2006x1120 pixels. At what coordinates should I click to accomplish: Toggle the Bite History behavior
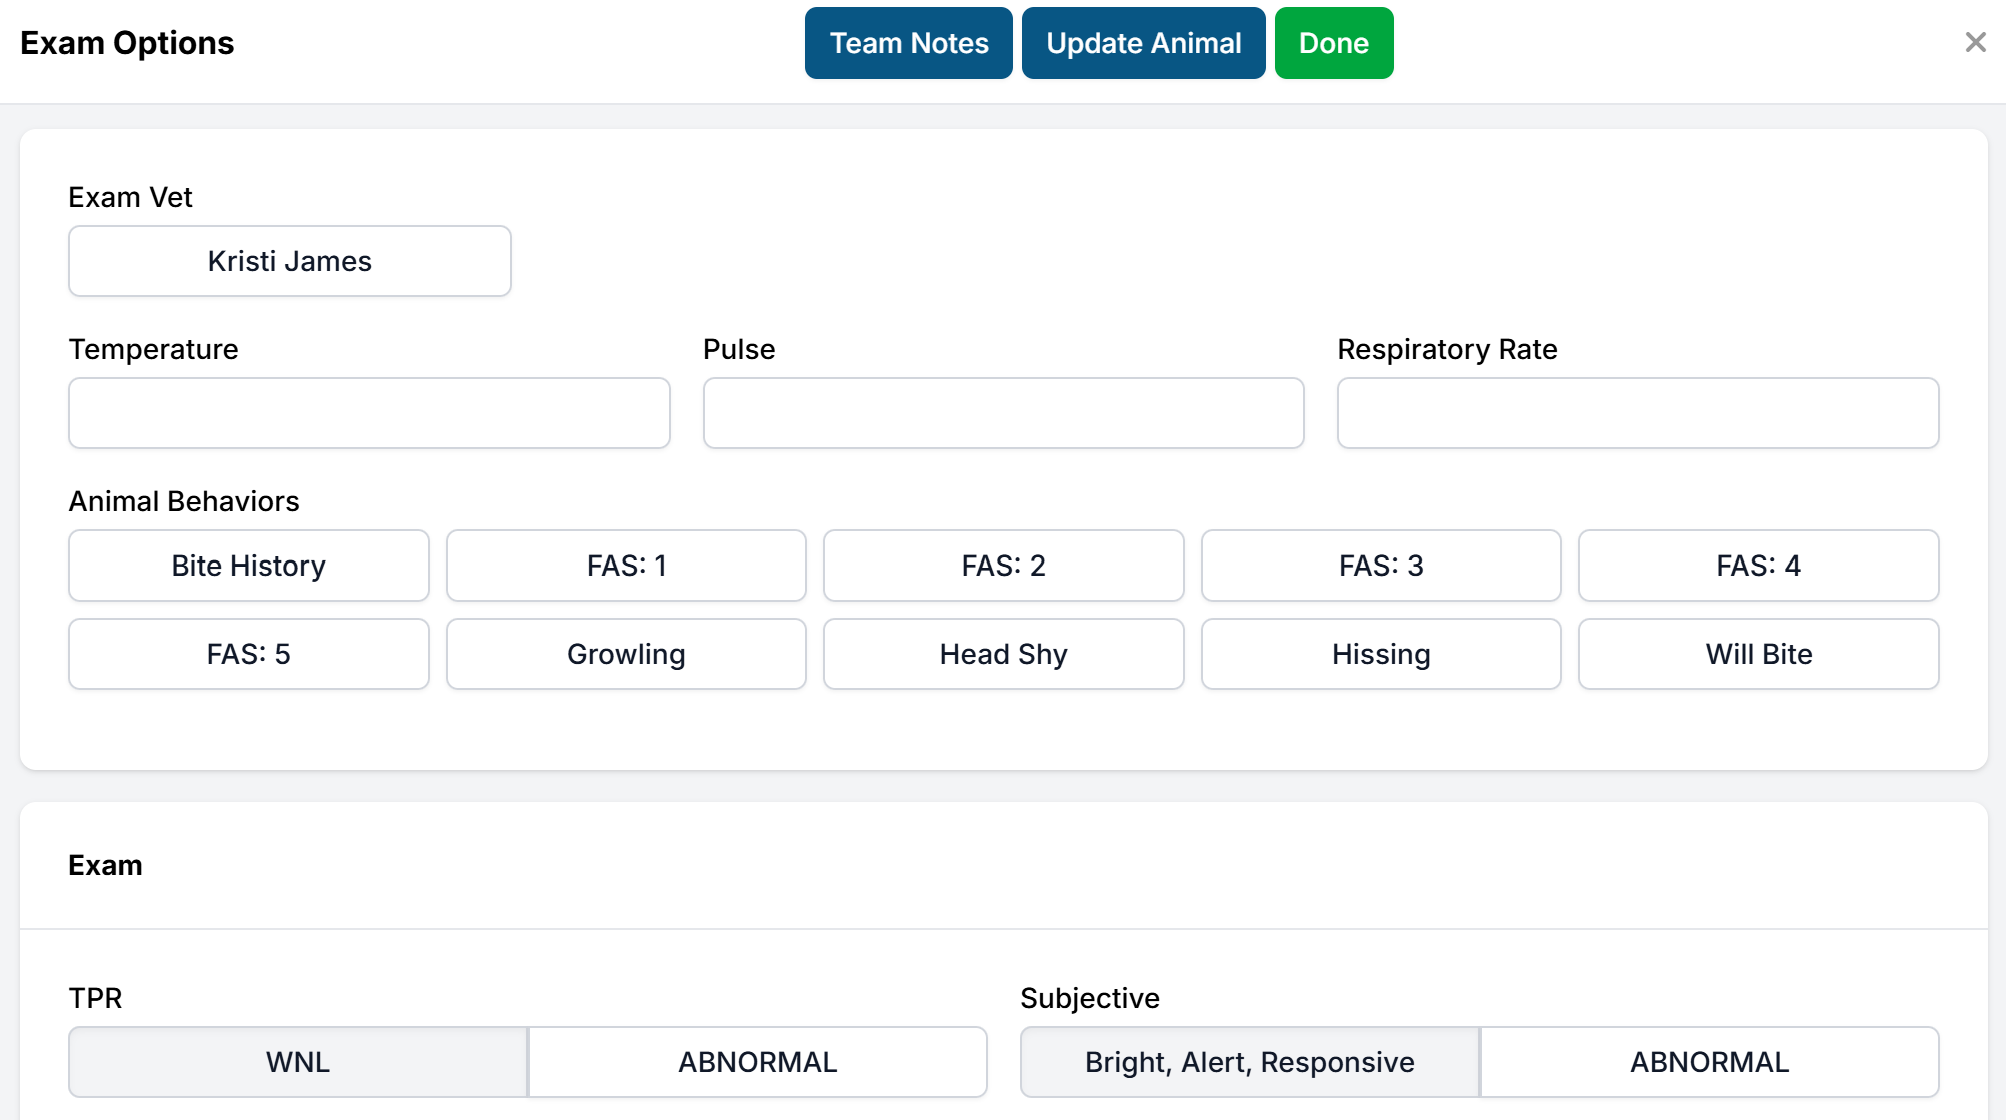click(x=248, y=566)
